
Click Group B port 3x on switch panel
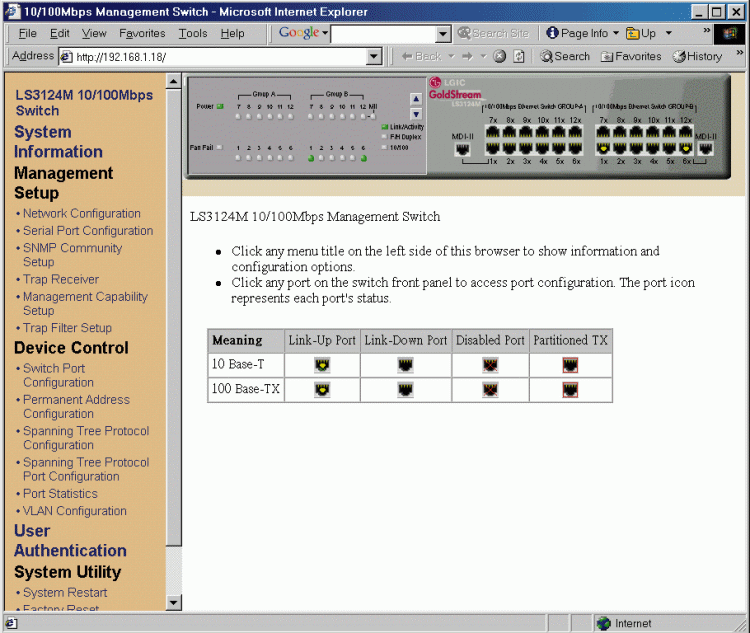[x=636, y=148]
